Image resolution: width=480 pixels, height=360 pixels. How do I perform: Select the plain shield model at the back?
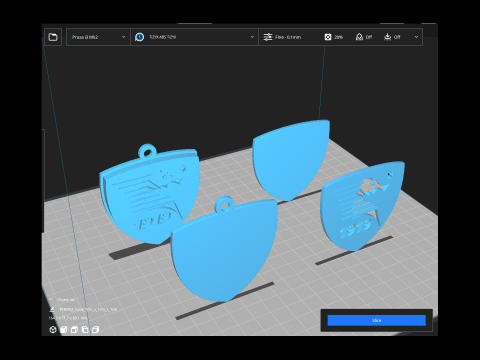click(x=290, y=160)
